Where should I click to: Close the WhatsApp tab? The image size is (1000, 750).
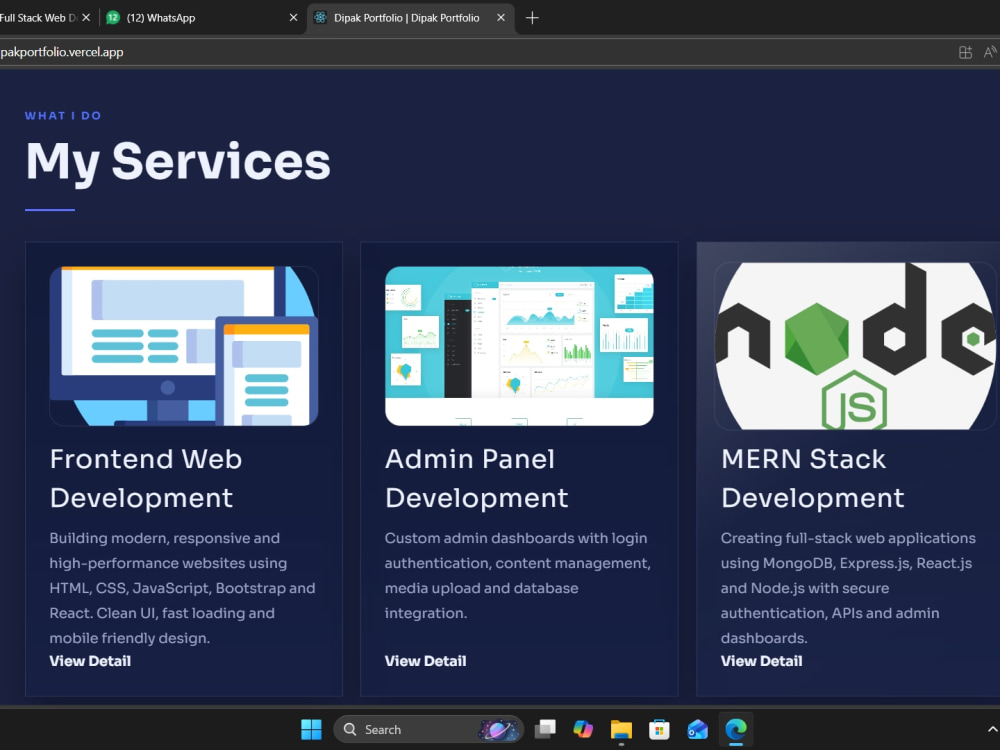[293, 18]
